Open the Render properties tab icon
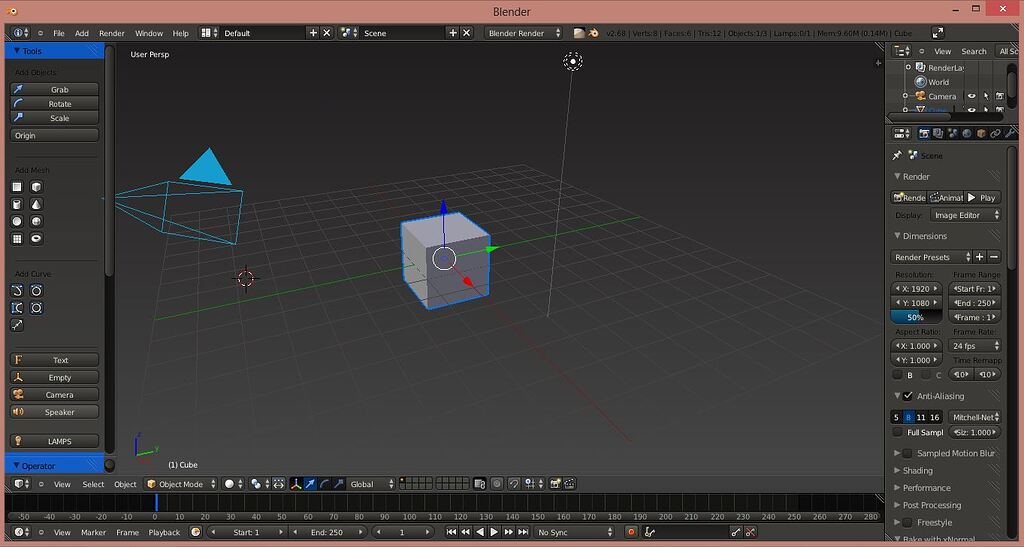This screenshot has width=1024, height=547. pyautogui.click(x=923, y=134)
